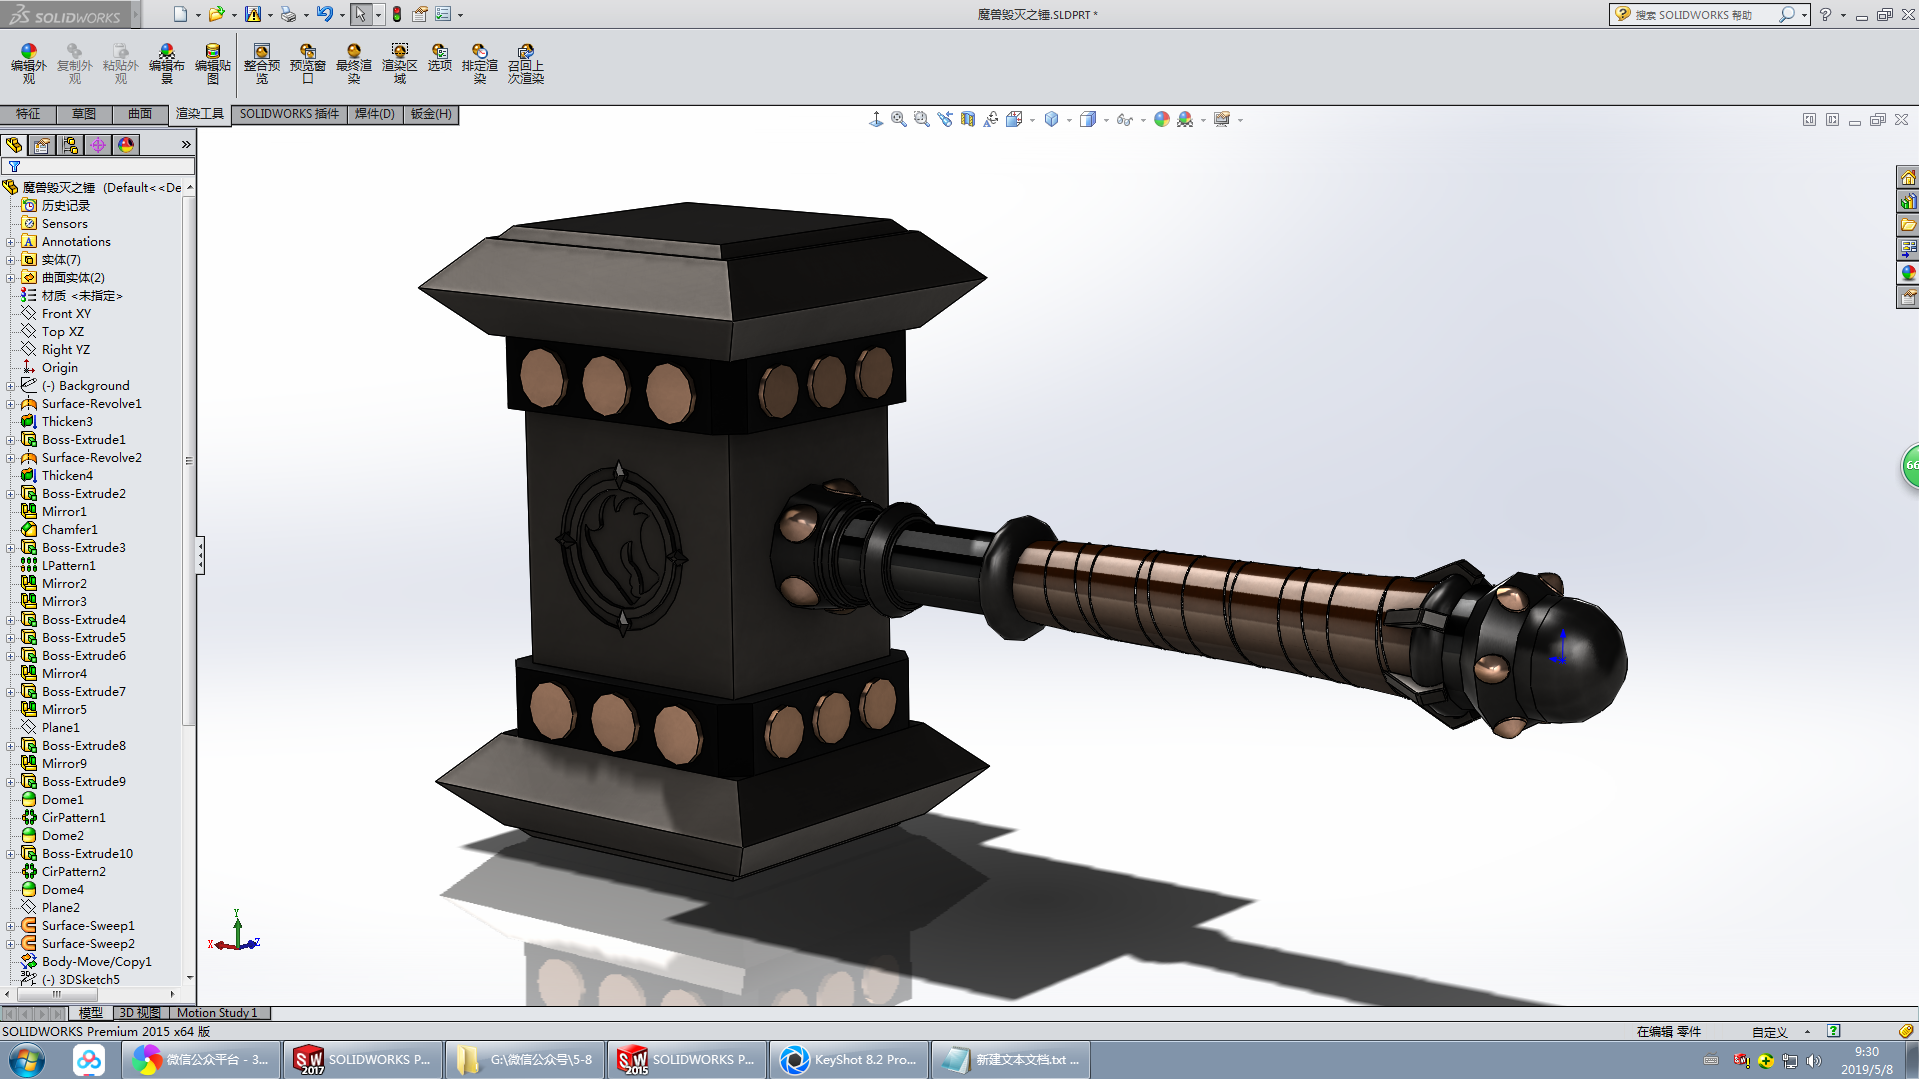Open the DisplayManager tab
The image size is (1919, 1079).
pyautogui.click(x=126, y=145)
